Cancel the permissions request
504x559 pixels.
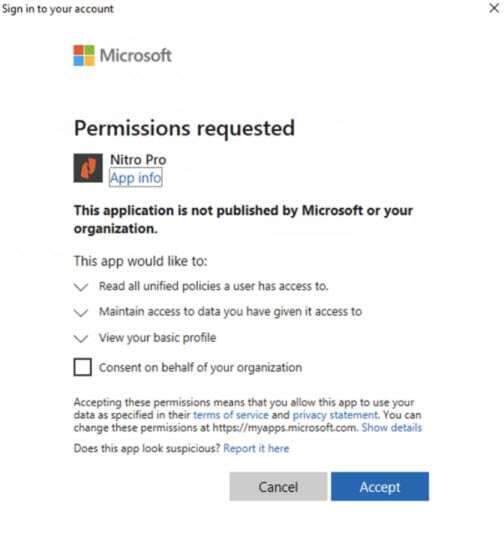pos(278,487)
